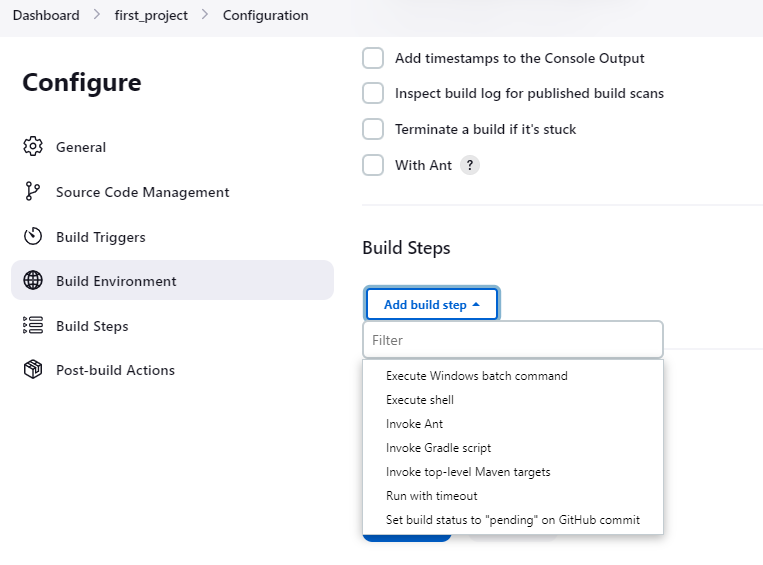Open first_project breadcrumb link
The height and width of the screenshot is (565, 763).
tap(151, 16)
